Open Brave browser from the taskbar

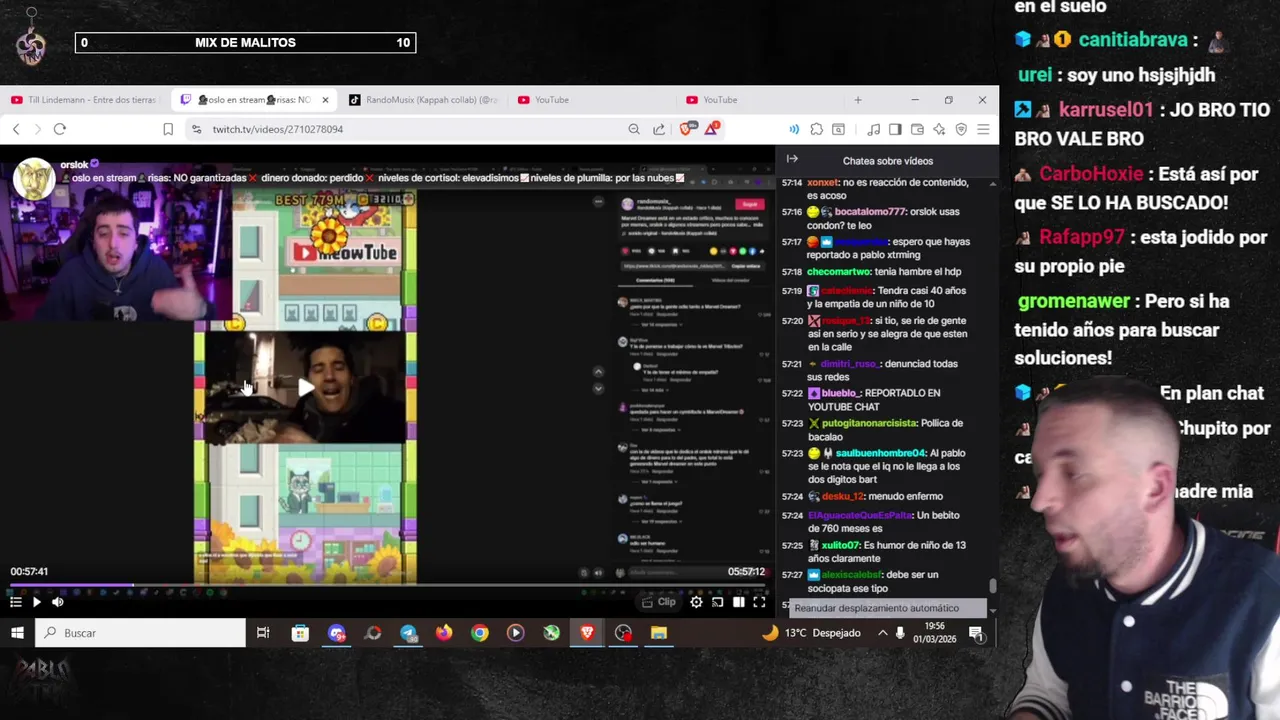click(x=587, y=633)
